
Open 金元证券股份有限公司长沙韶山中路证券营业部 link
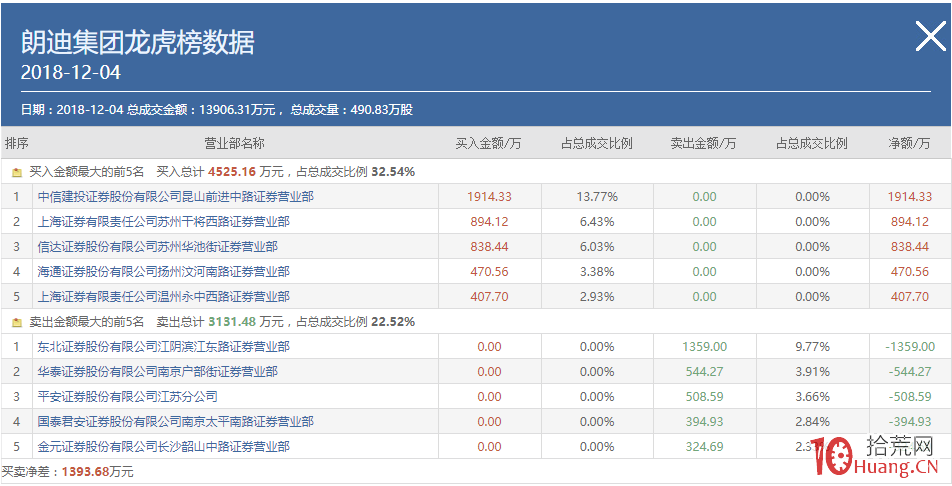tap(164, 447)
